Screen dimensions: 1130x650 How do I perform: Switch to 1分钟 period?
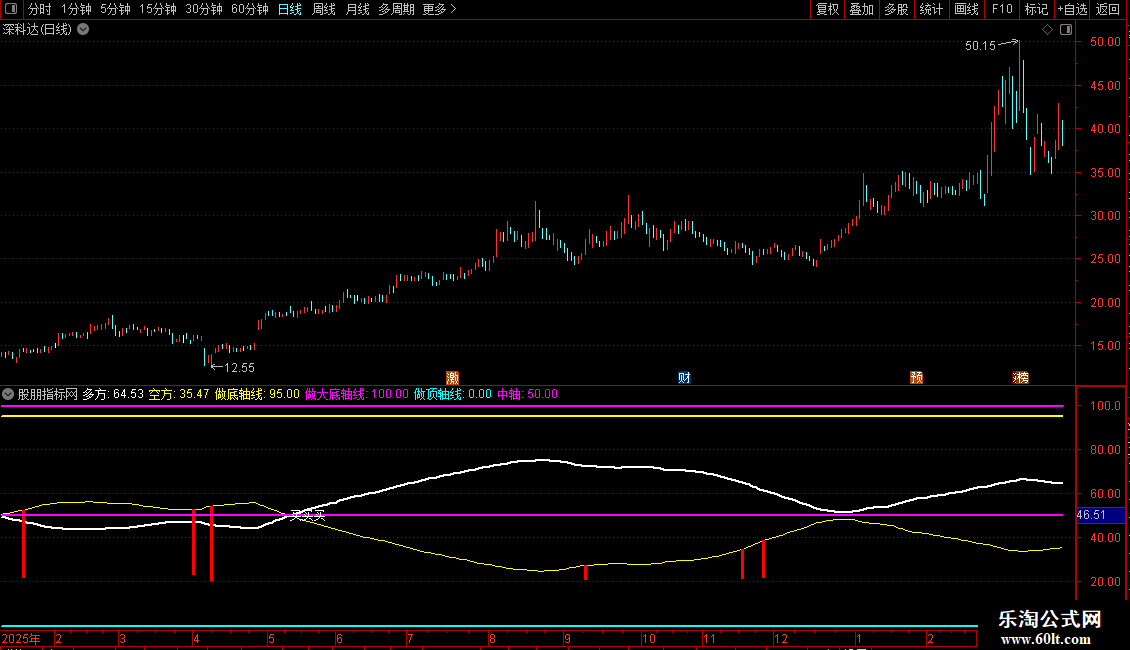point(76,9)
